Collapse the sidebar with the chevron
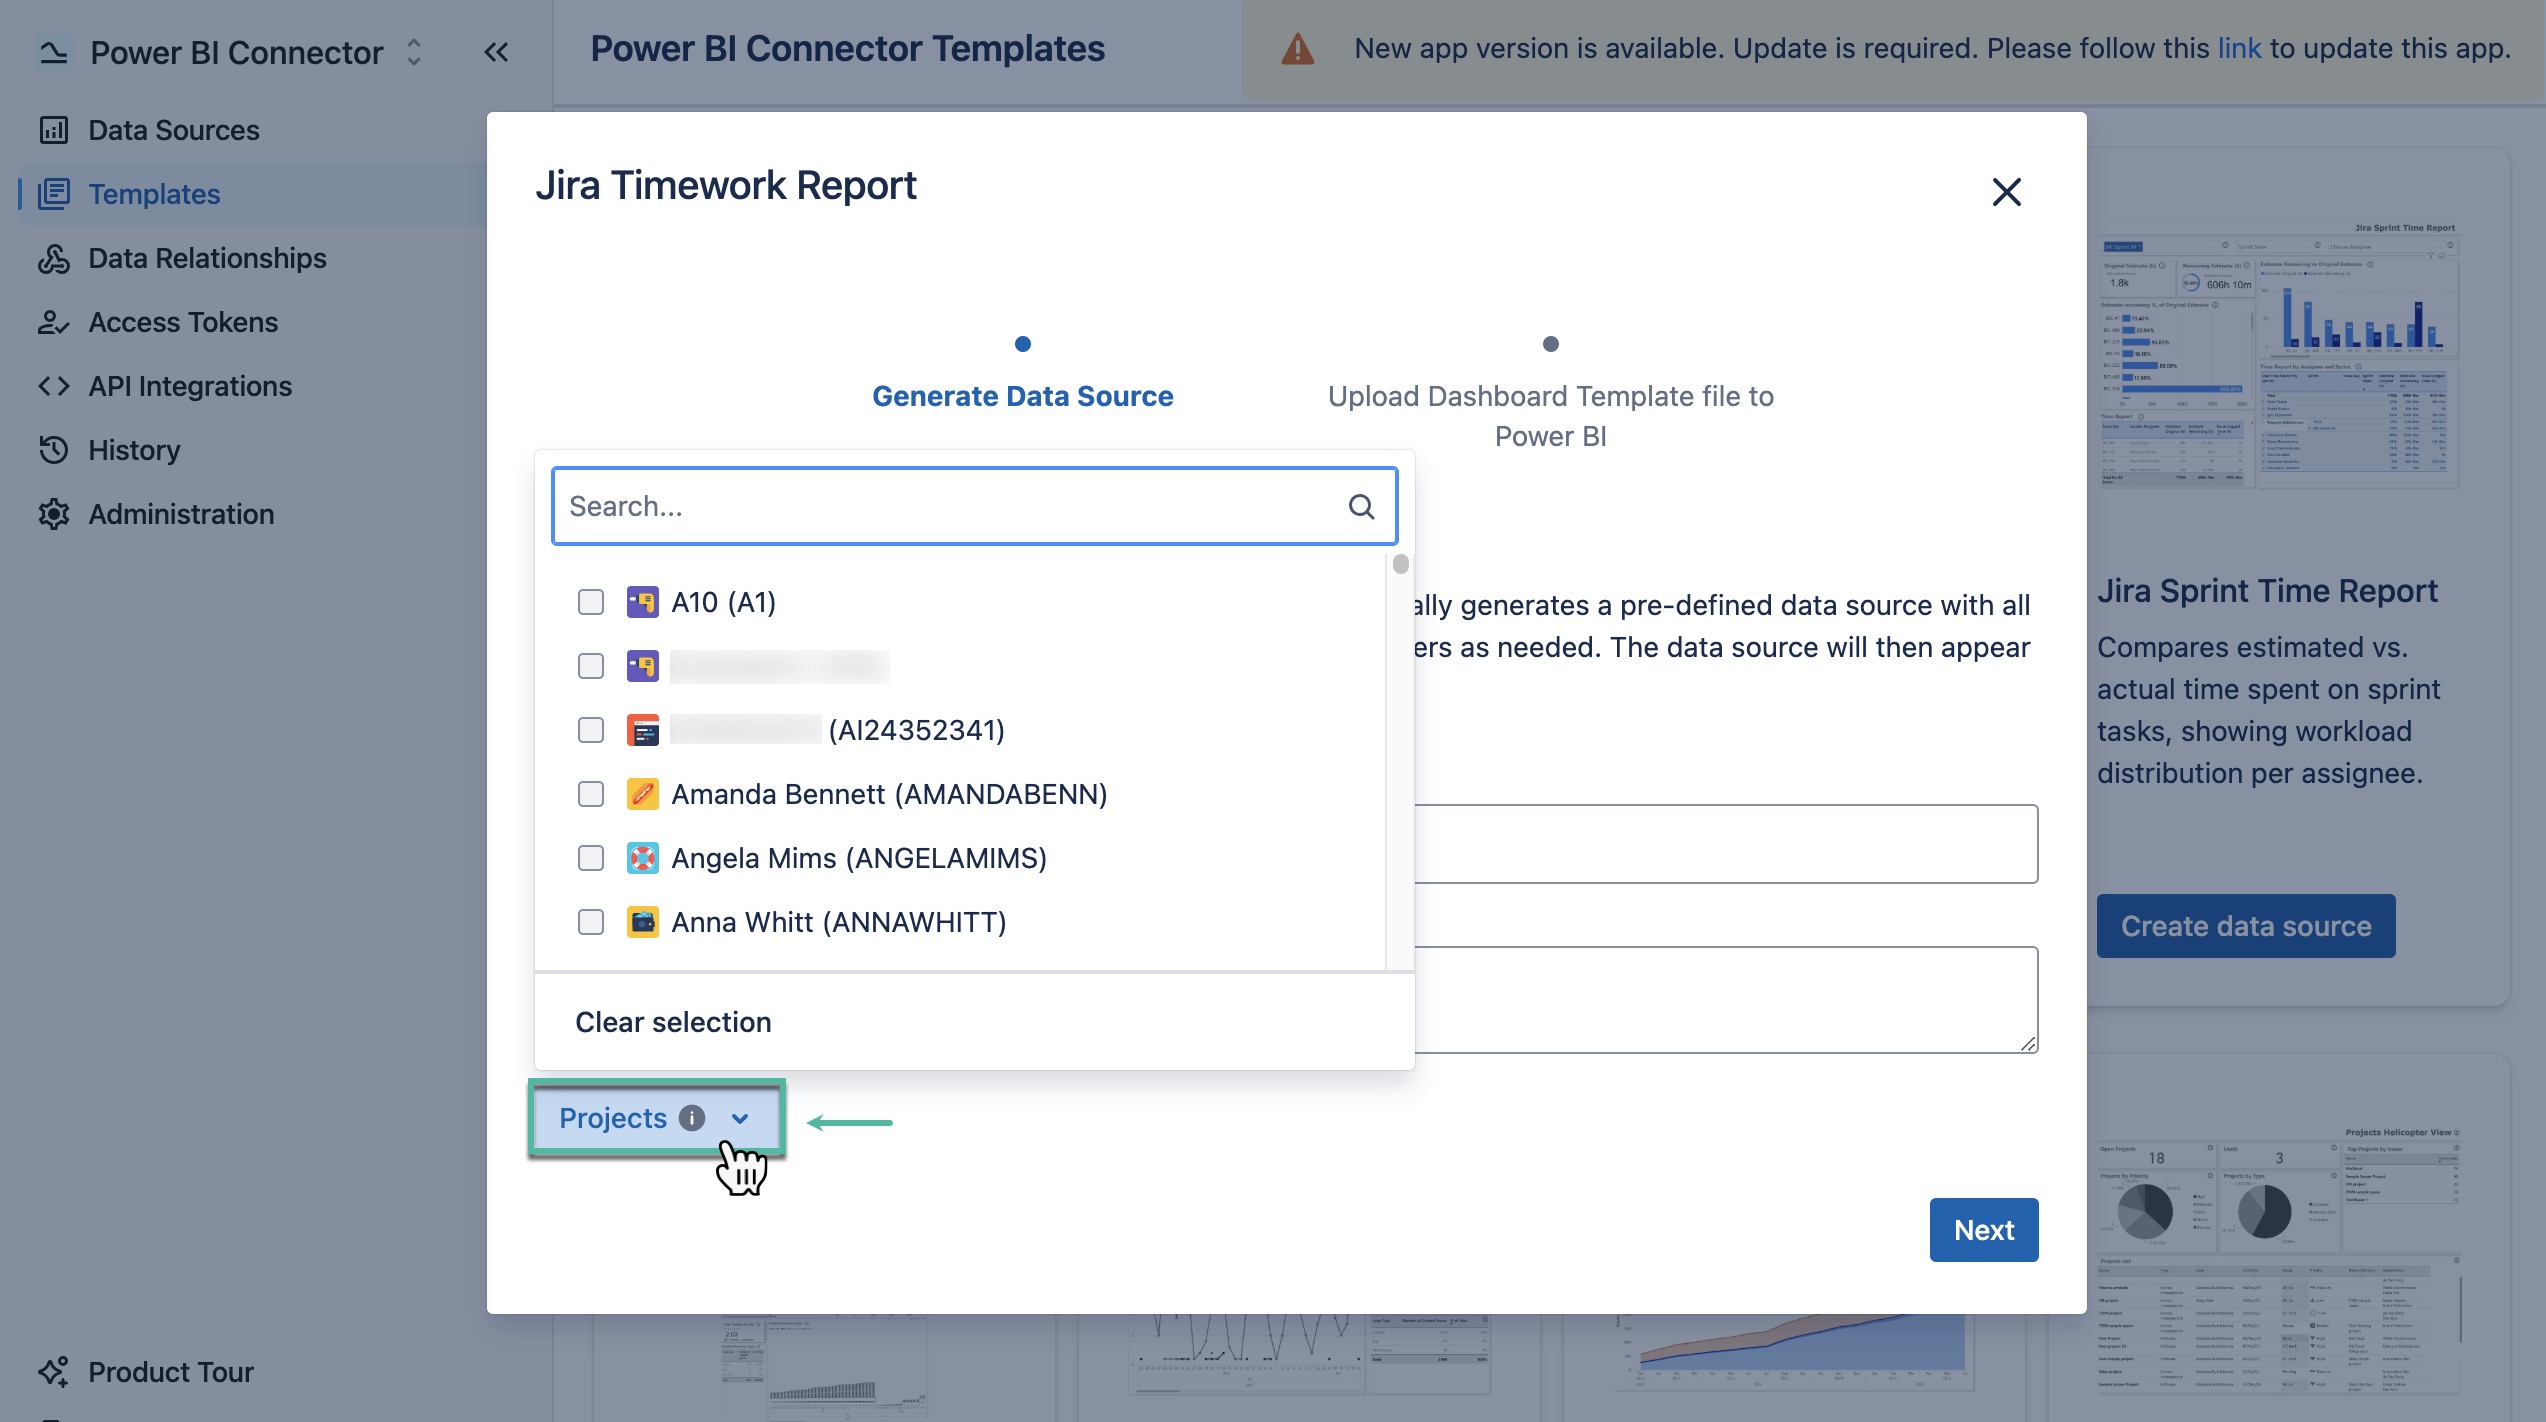The width and height of the screenshot is (2546, 1422). coord(495,51)
